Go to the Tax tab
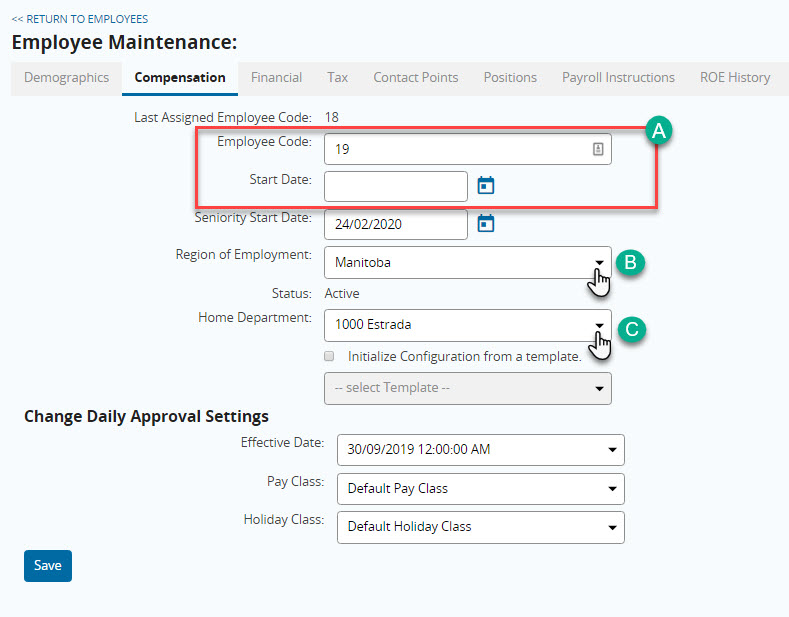This screenshot has width=789, height=617. [x=337, y=78]
